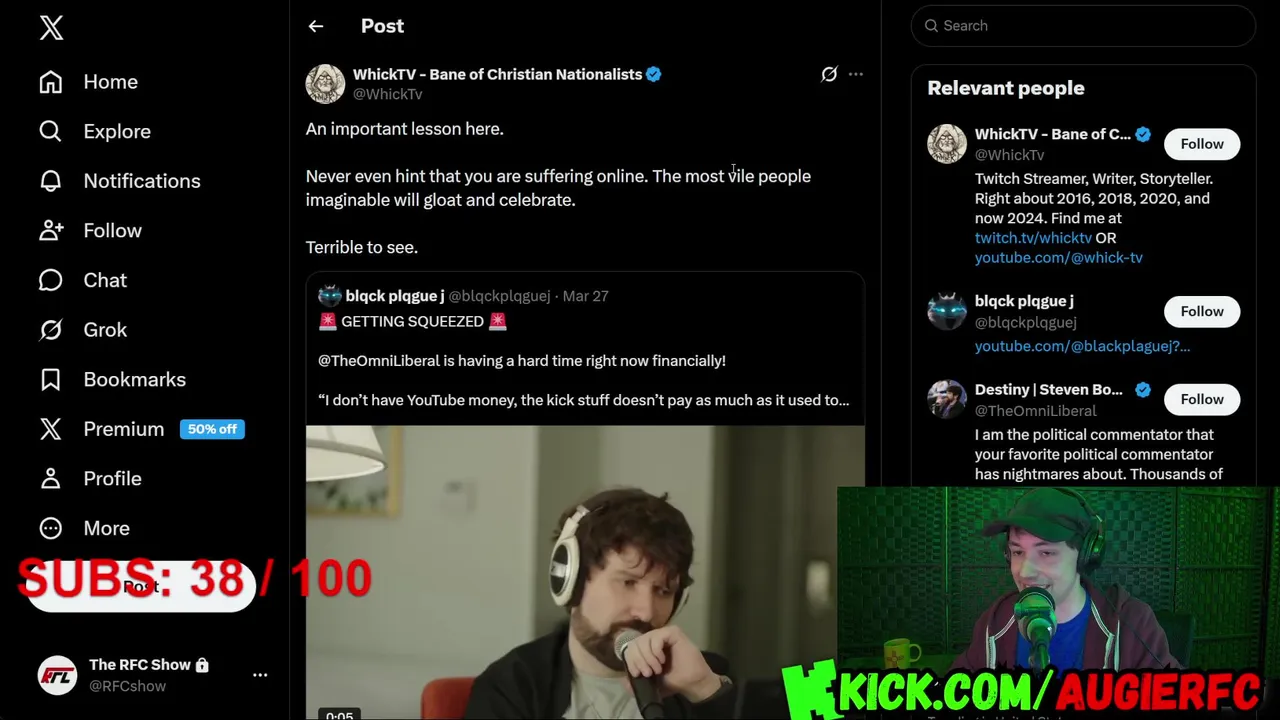Image resolution: width=1280 pixels, height=720 pixels.
Task: Go to Home in sidebar
Action: coord(88,82)
